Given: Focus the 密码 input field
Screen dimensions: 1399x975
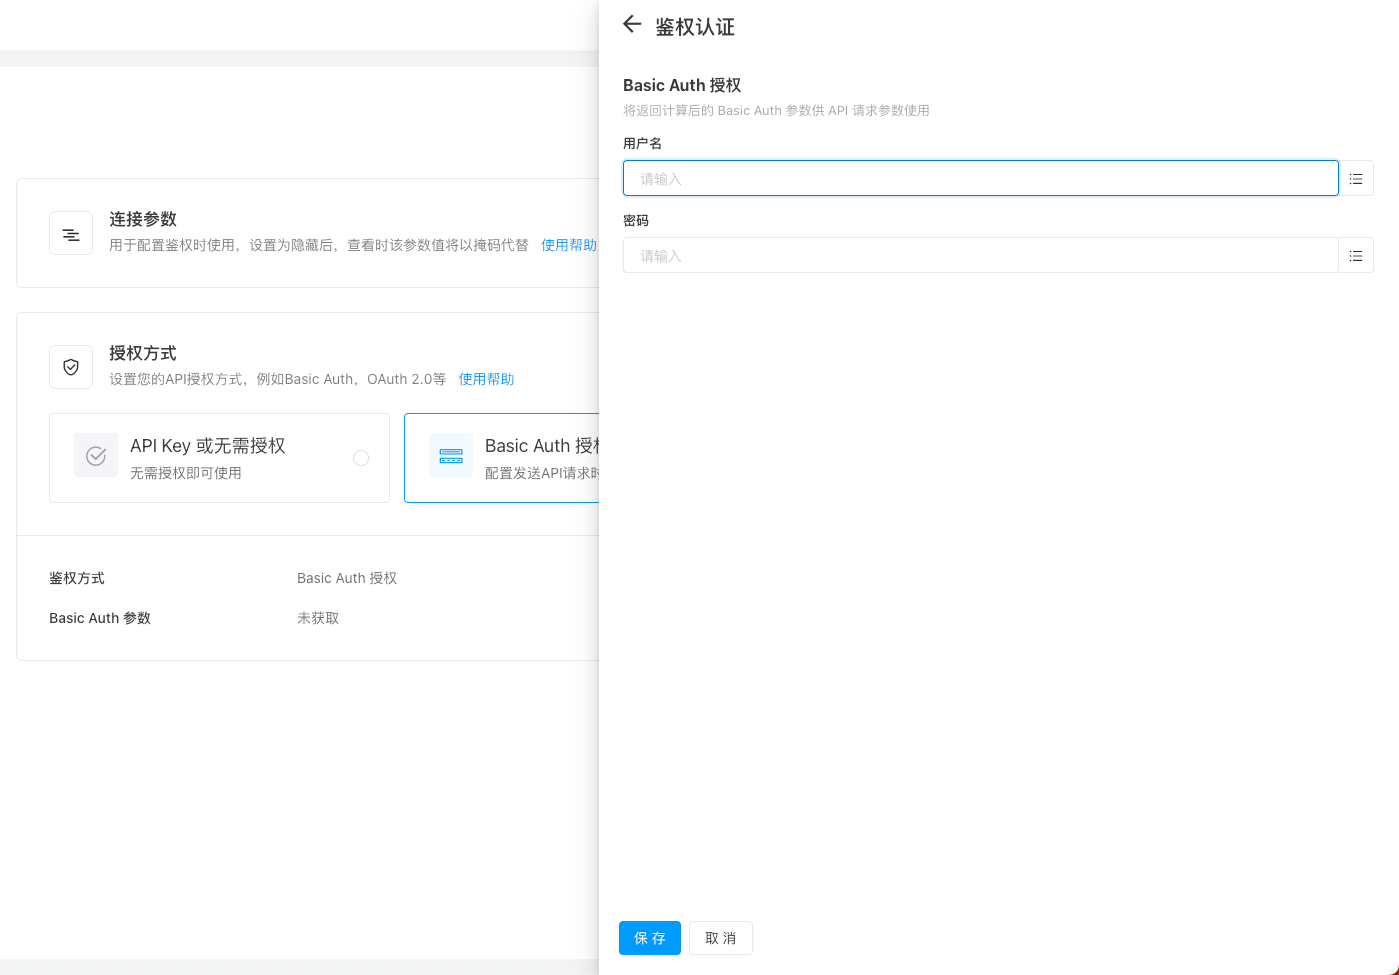Looking at the screenshot, I should (980, 256).
